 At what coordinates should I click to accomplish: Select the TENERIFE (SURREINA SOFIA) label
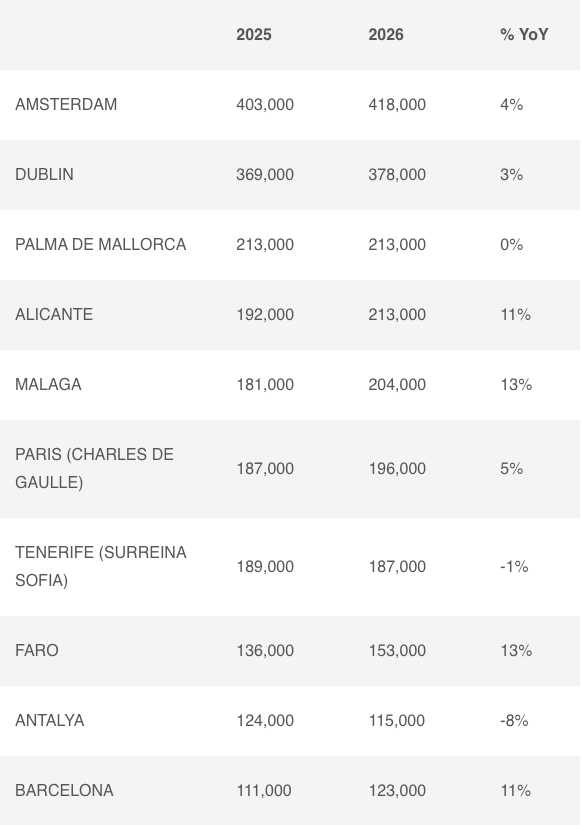[x=101, y=566]
